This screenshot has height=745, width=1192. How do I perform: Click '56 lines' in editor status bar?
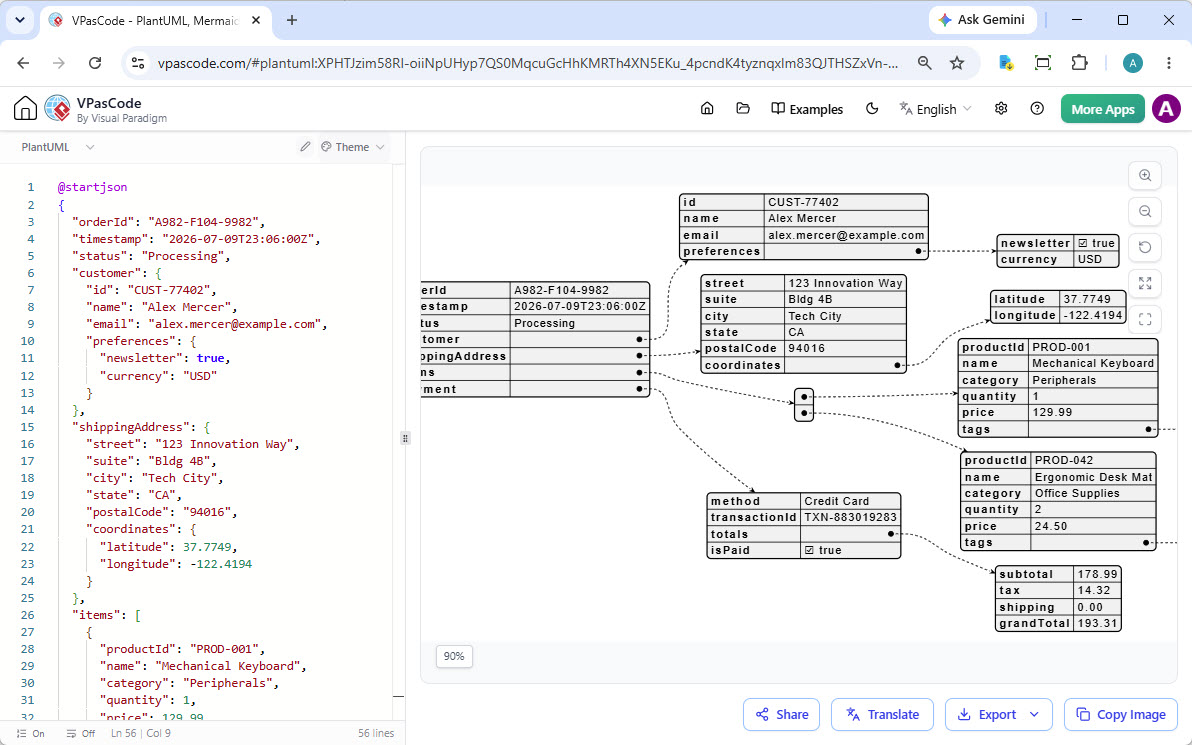point(376,734)
